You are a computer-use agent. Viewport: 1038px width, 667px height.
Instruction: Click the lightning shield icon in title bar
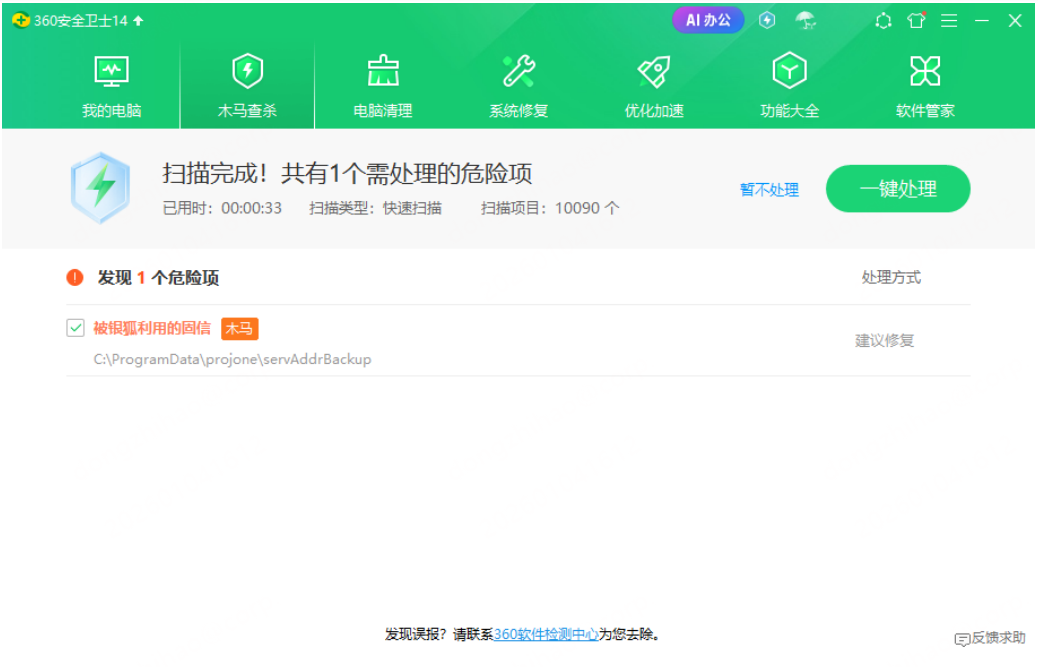[x=767, y=20]
